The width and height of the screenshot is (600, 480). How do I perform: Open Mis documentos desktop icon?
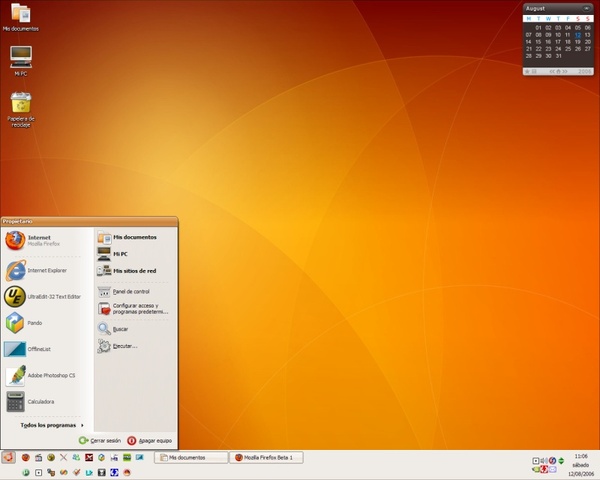pos(21,18)
